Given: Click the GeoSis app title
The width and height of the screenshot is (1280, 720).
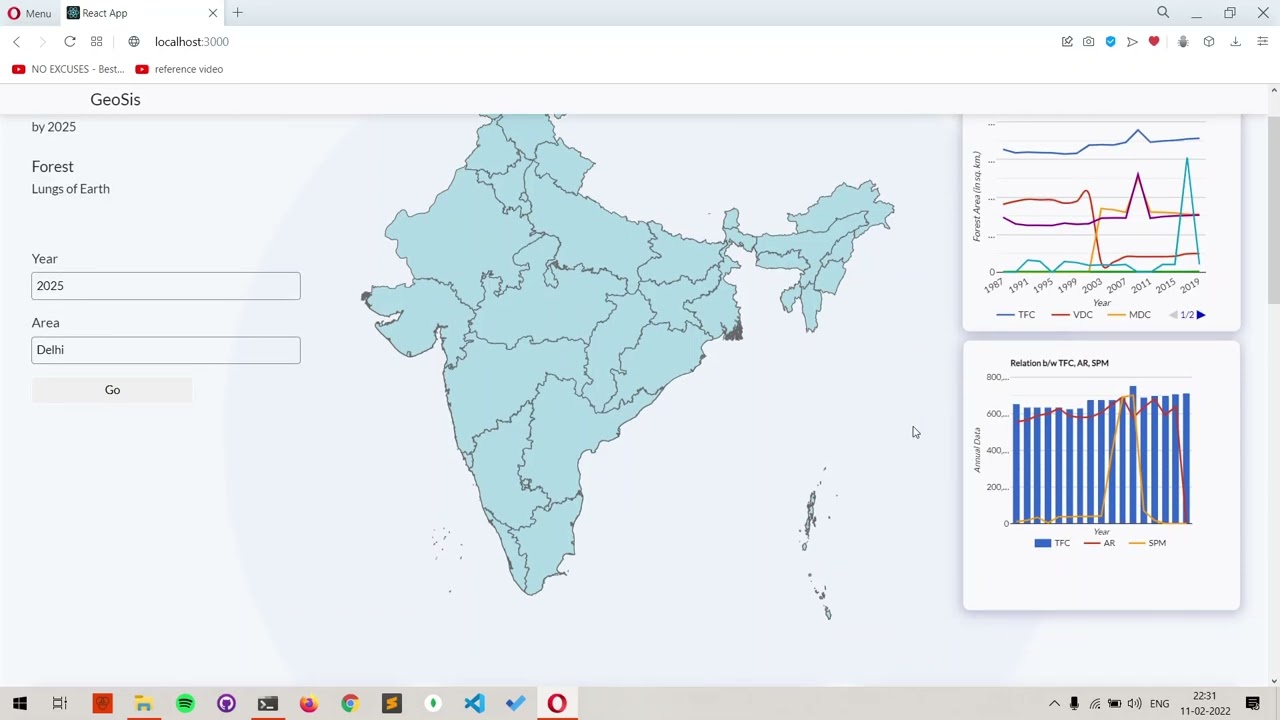Looking at the screenshot, I should pos(115,99).
